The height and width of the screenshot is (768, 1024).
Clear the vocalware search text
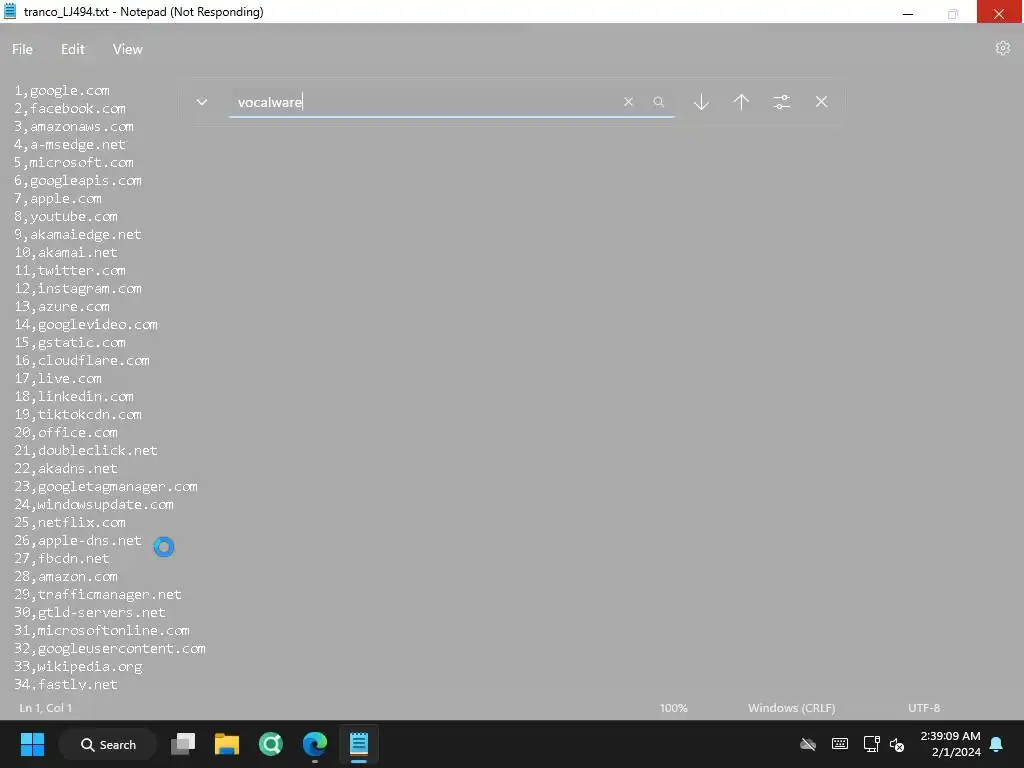628,102
